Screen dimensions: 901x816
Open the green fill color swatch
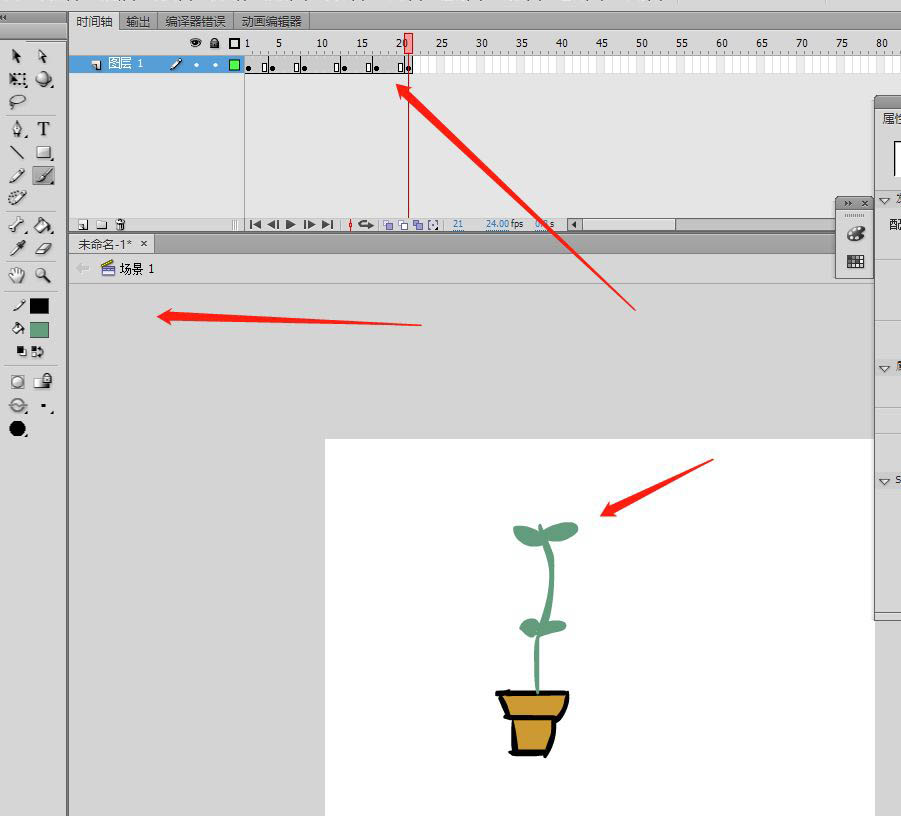tap(39, 330)
